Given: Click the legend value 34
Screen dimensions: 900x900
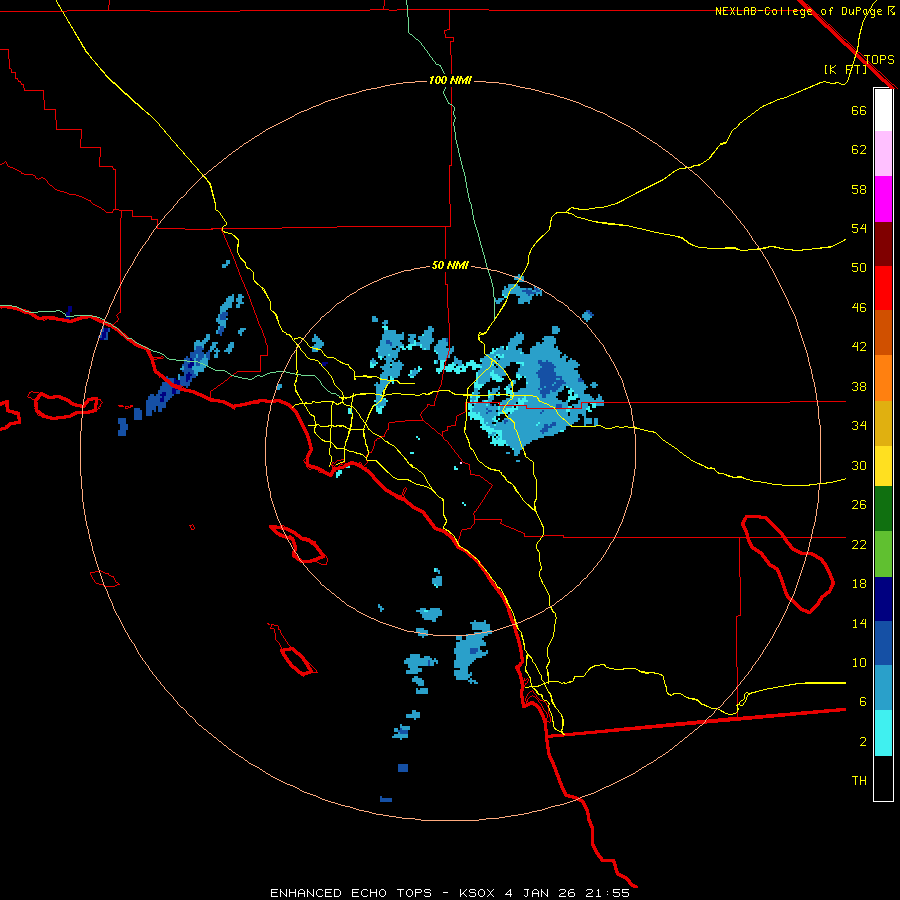Looking at the screenshot, I should point(859,426).
